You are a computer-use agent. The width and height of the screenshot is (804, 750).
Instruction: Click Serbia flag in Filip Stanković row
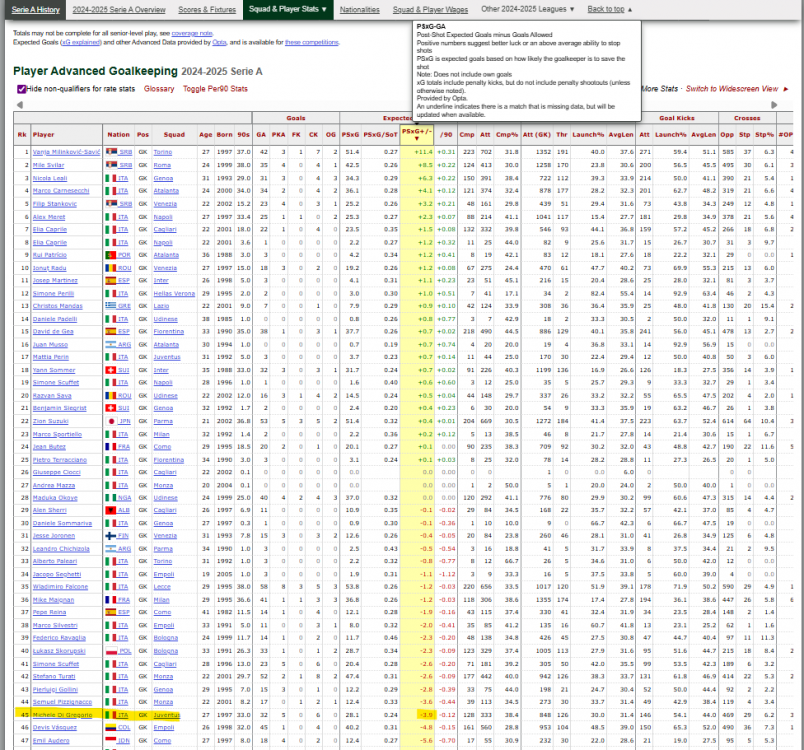tap(111, 204)
